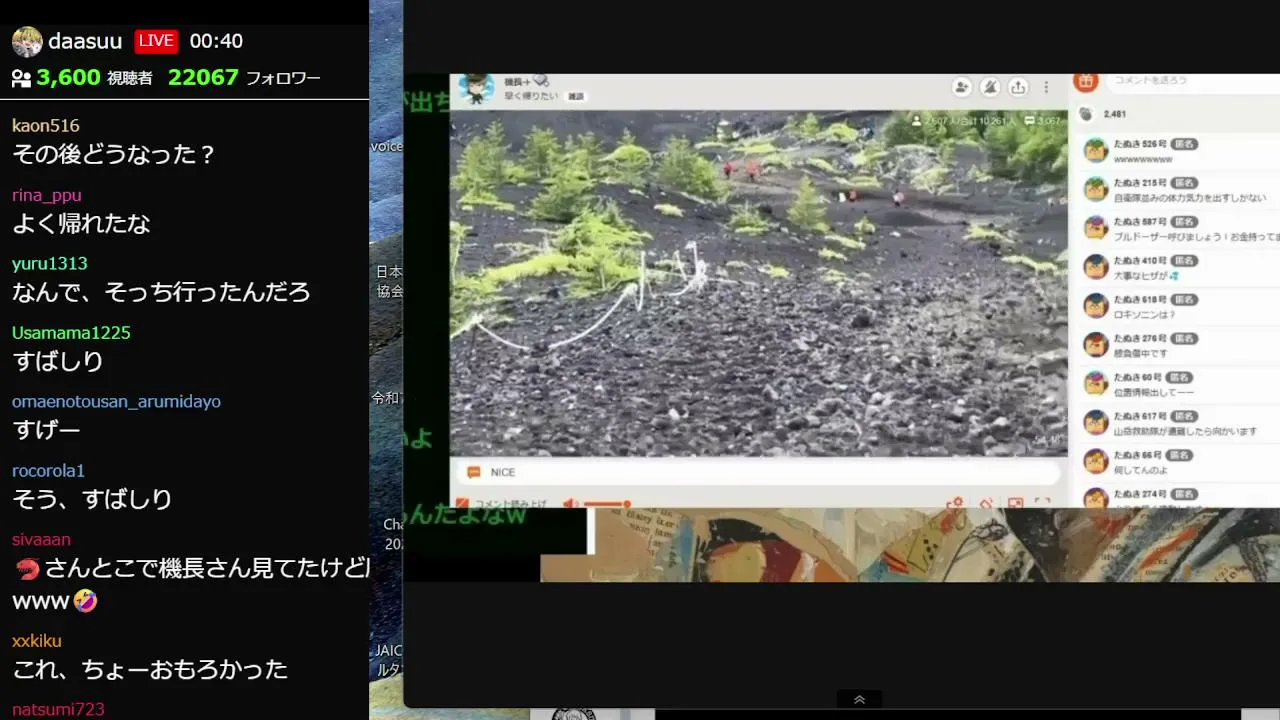Click avatar of たぬき 526号 commenter
Image resolution: width=1280 pixels, height=720 pixels.
click(x=1096, y=150)
